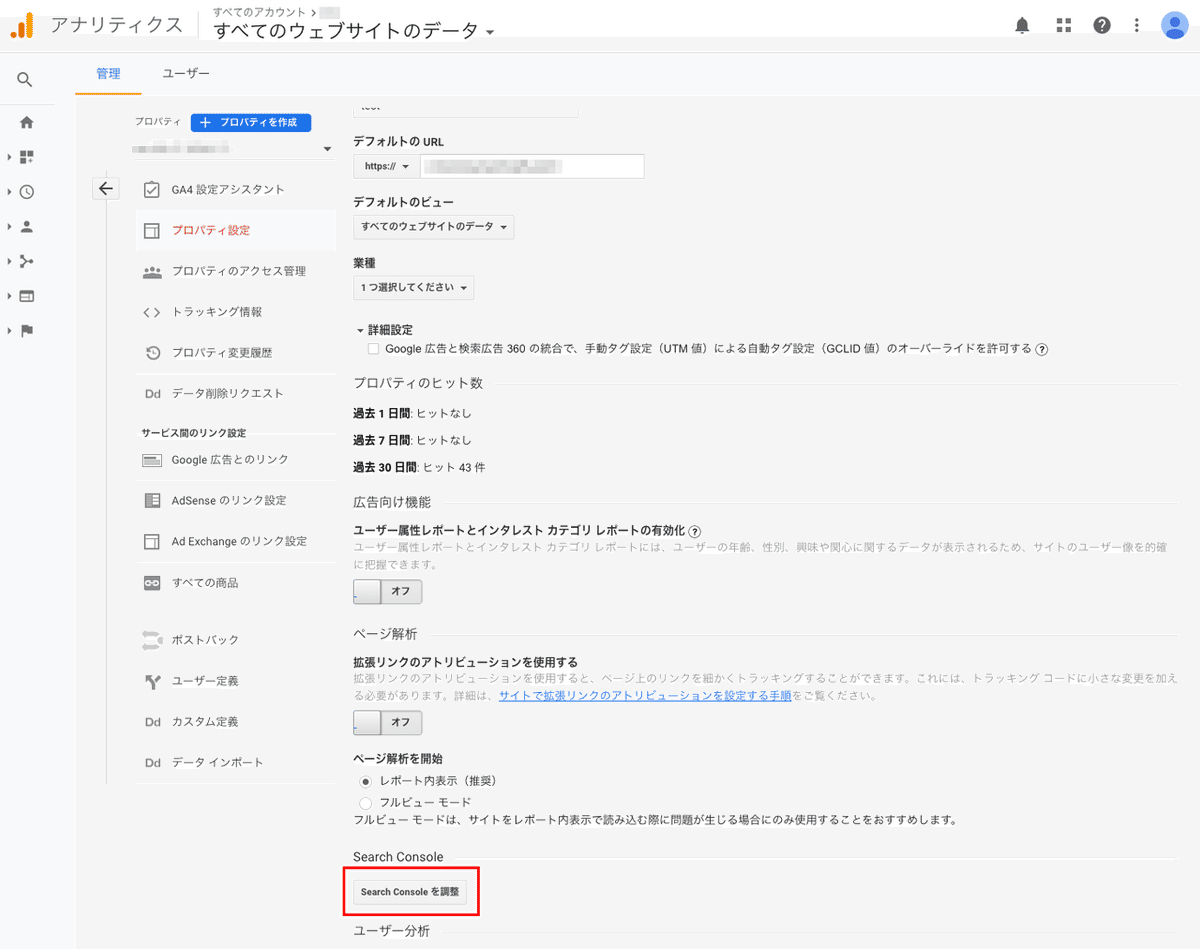Open Conversions flag icon in sidebar
Viewport: 1200px width, 949px height.
pyautogui.click(x=27, y=331)
